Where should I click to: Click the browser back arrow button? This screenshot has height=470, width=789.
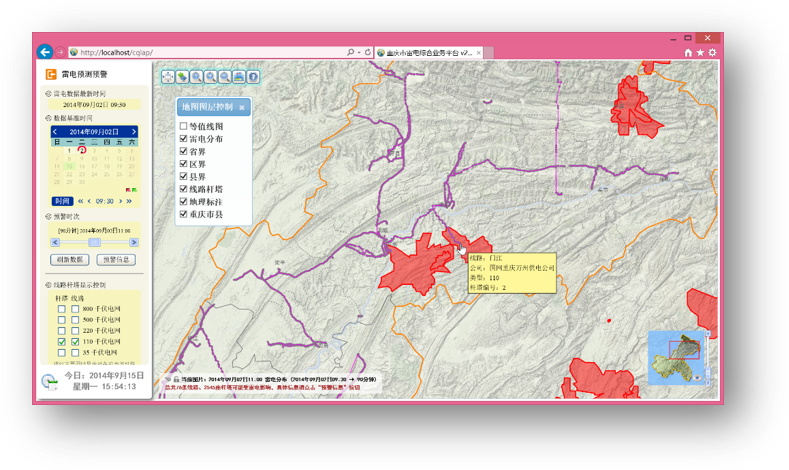coord(45,52)
